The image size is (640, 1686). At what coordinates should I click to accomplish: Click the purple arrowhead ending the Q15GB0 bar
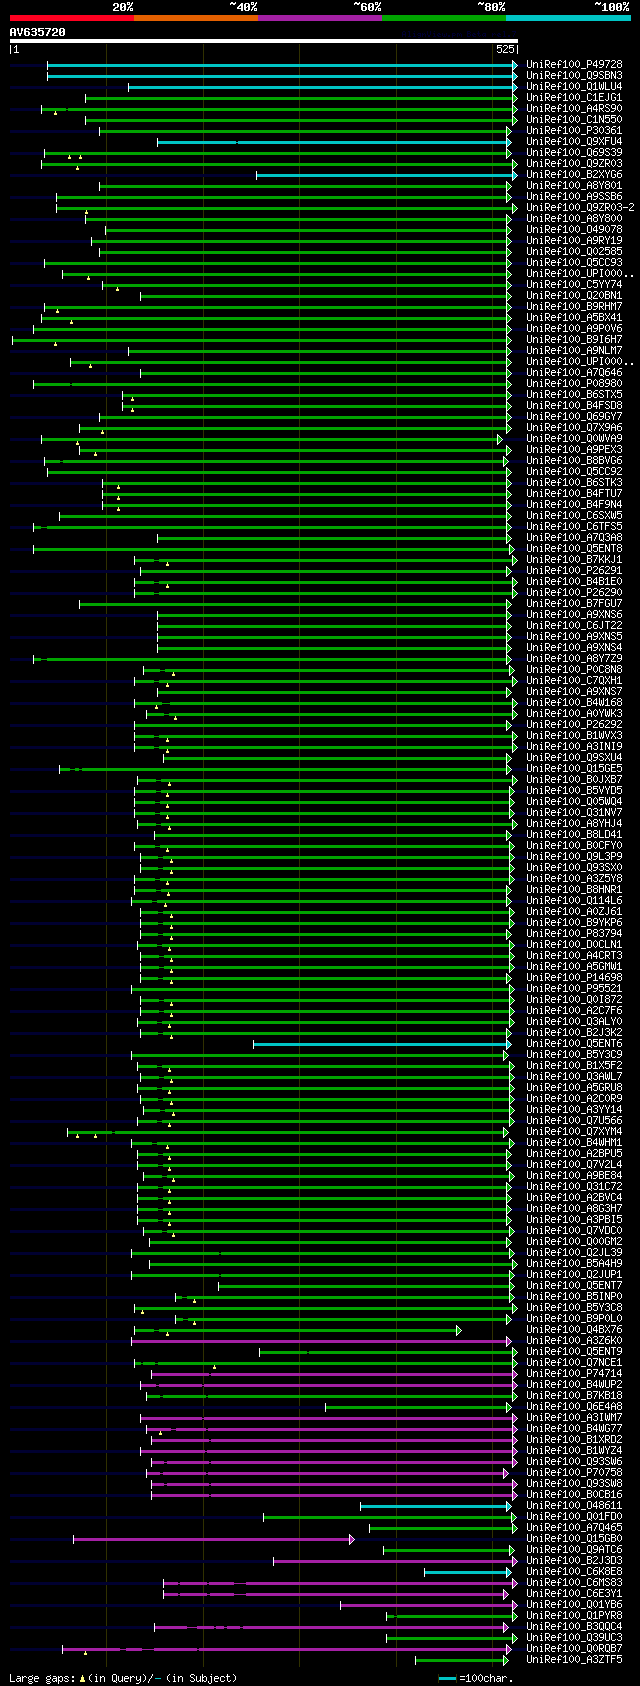point(352,1539)
